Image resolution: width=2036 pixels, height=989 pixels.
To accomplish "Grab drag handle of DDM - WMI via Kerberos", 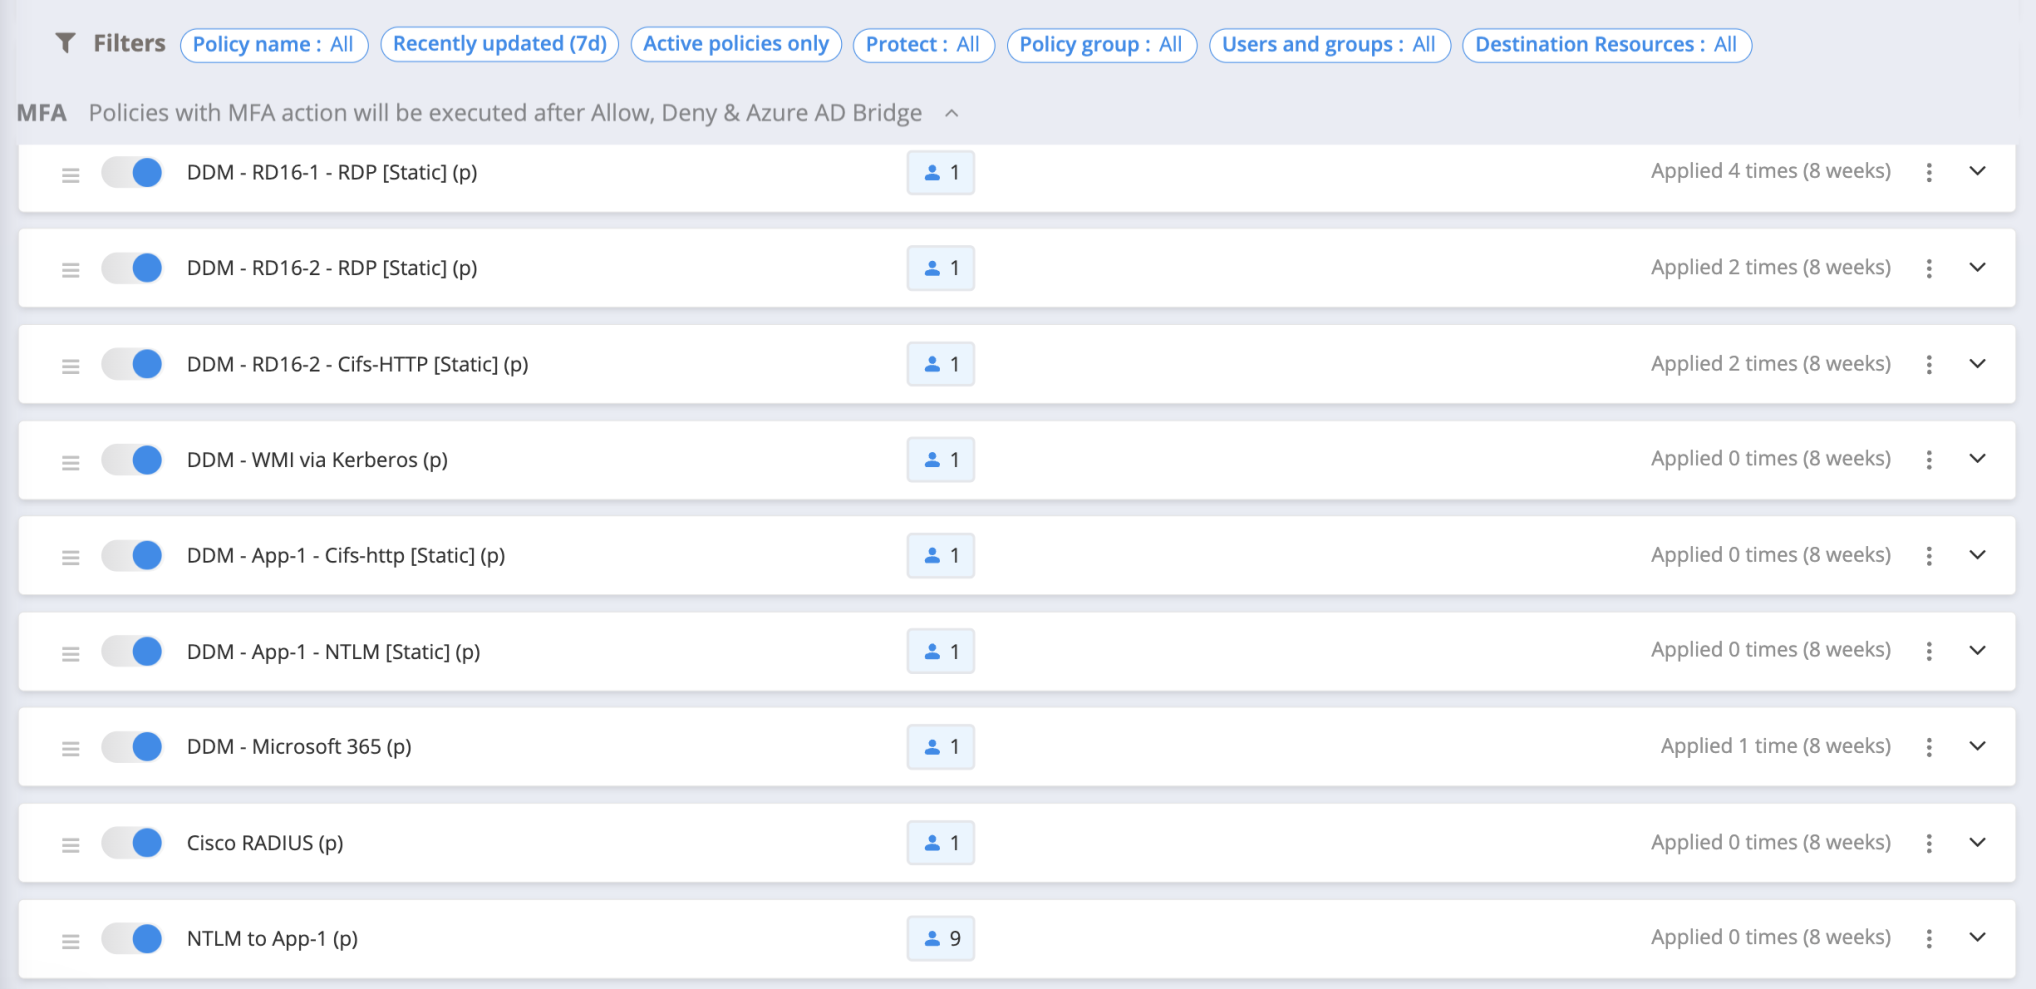I will (71, 462).
